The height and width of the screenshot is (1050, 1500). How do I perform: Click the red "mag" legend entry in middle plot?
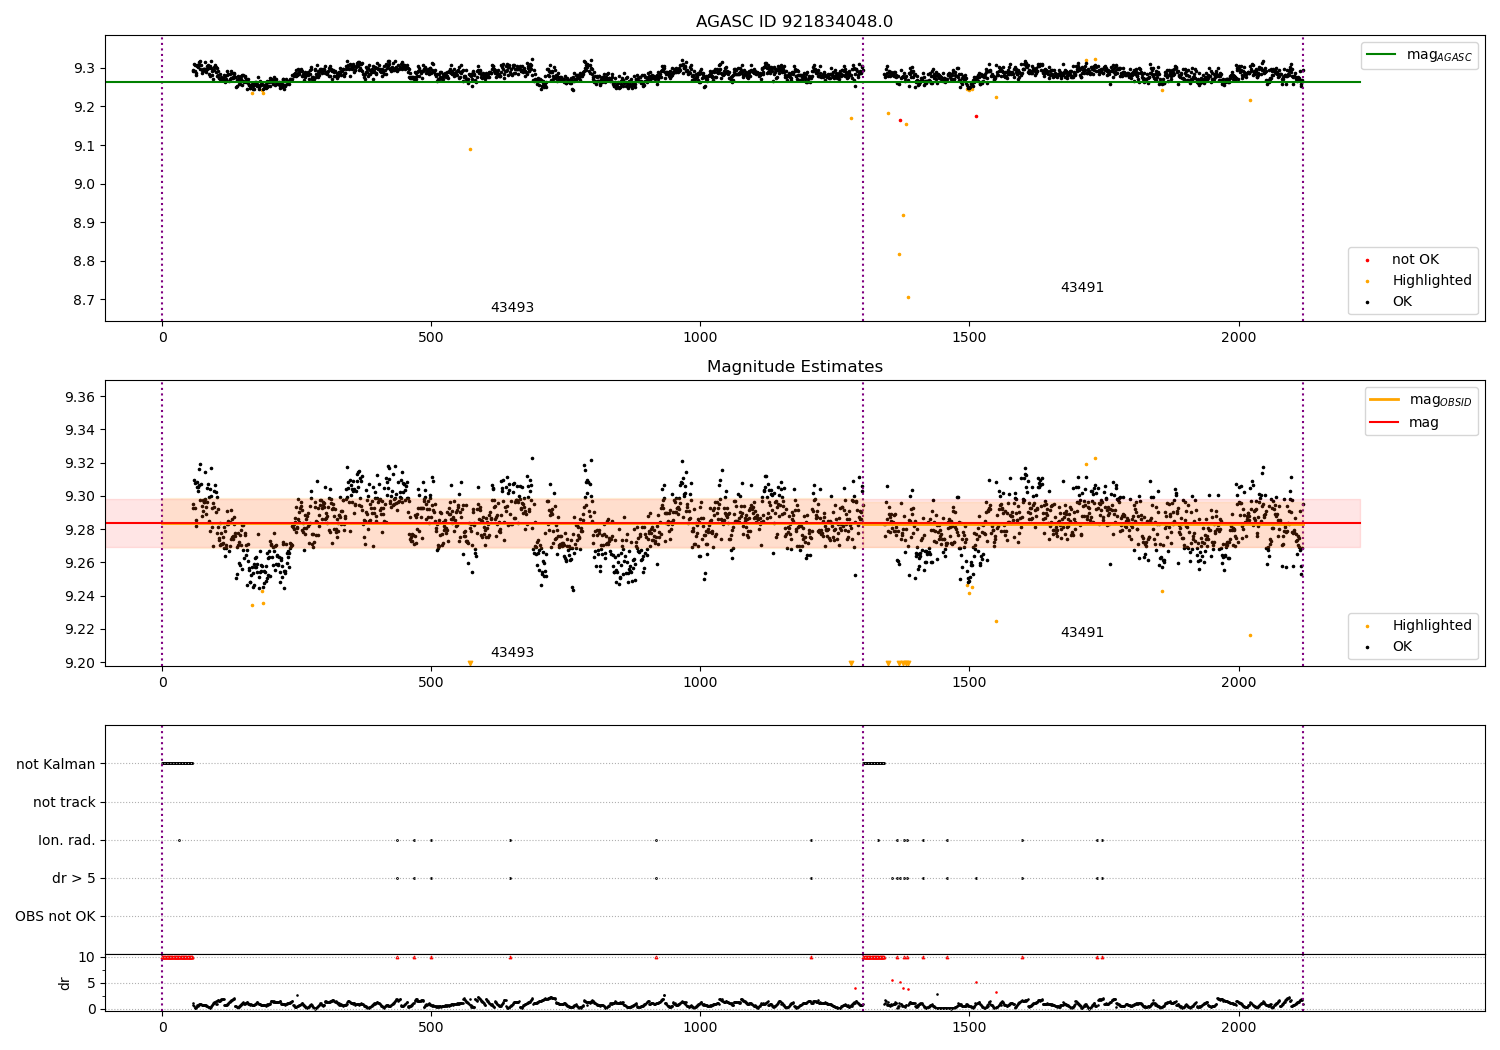(1404, 422)
